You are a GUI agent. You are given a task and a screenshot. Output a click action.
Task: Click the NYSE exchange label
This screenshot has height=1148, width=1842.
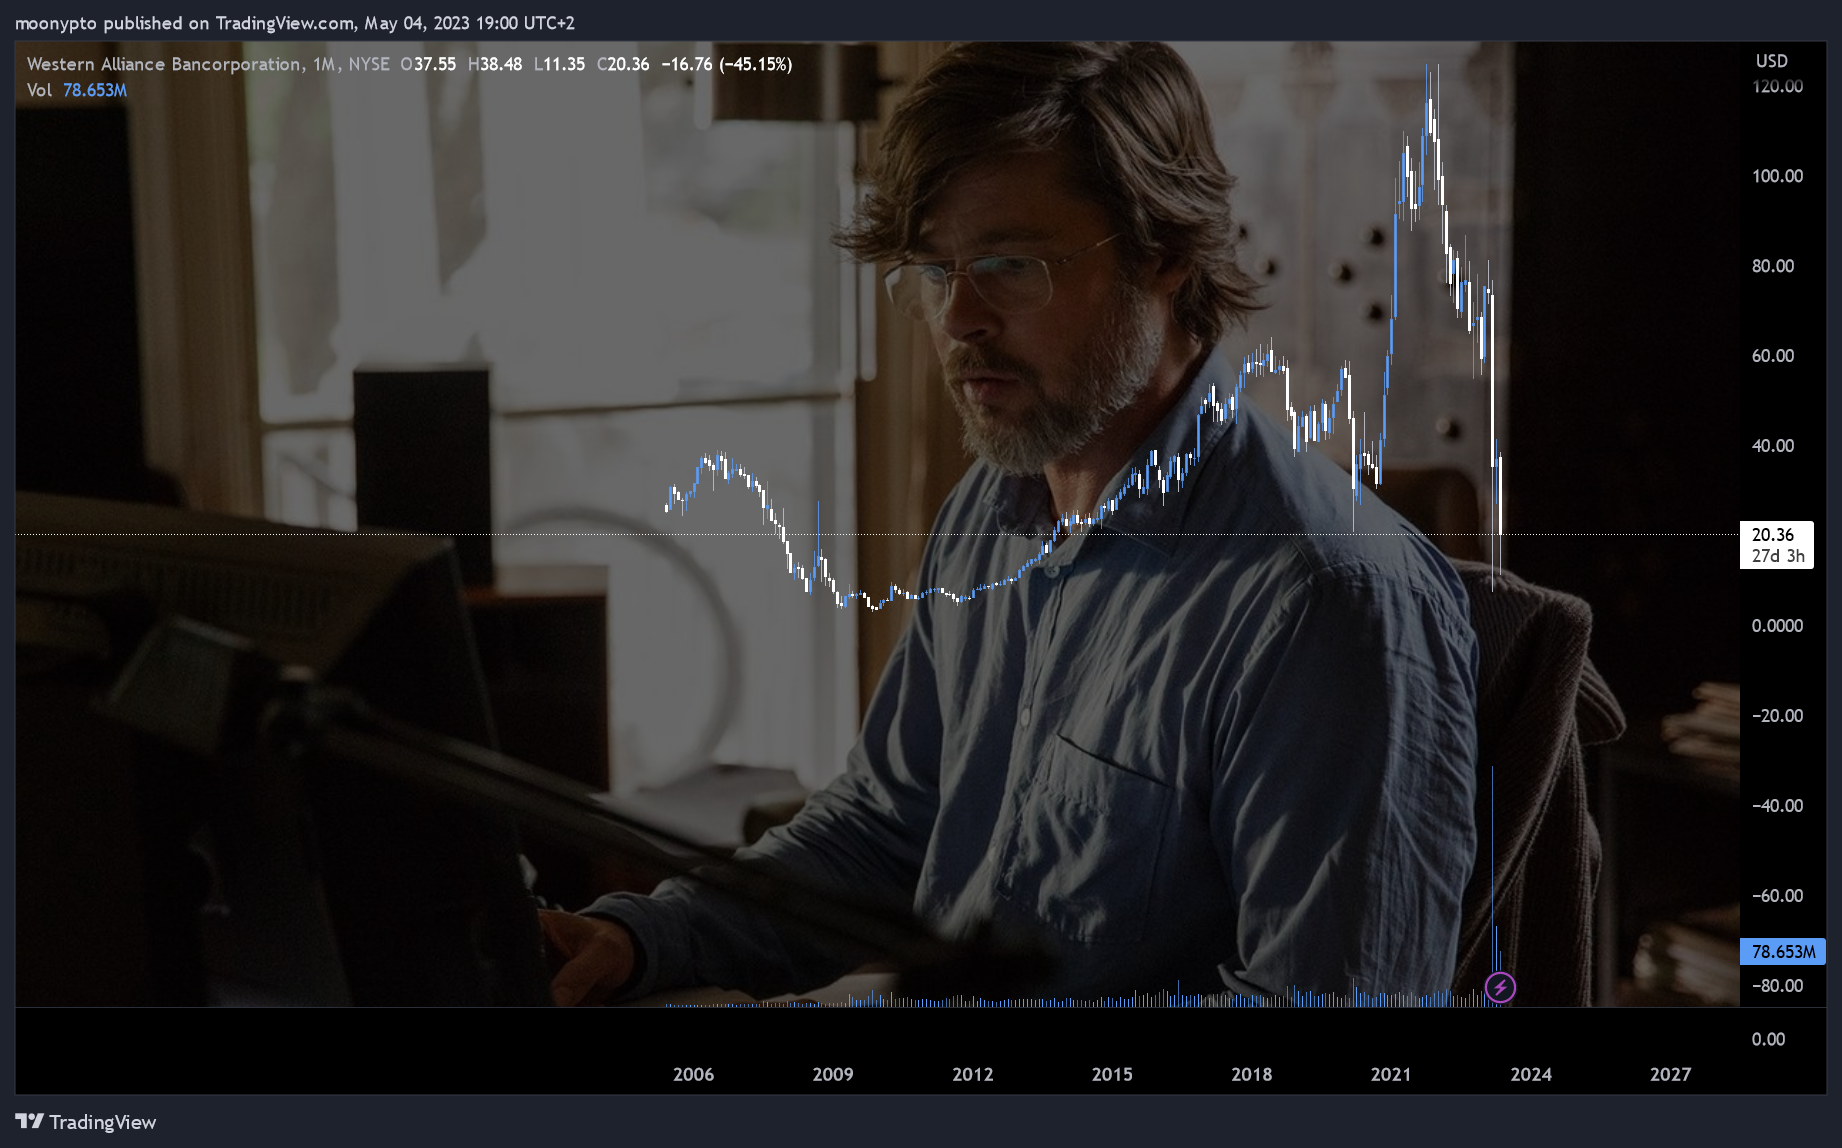369,64
